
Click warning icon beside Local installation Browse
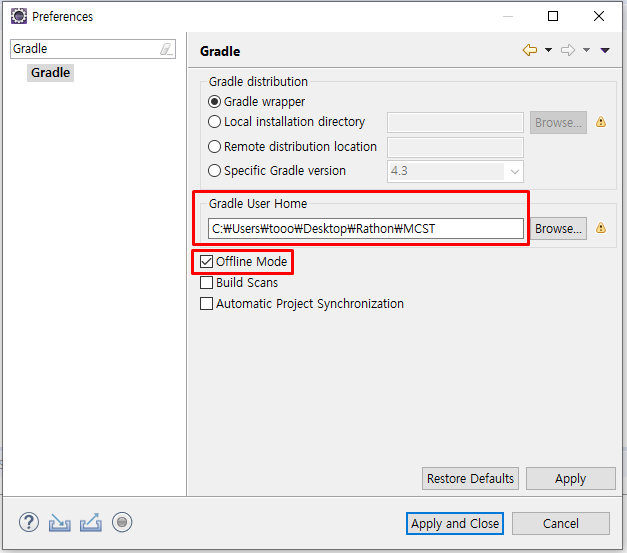click(601, 122)
